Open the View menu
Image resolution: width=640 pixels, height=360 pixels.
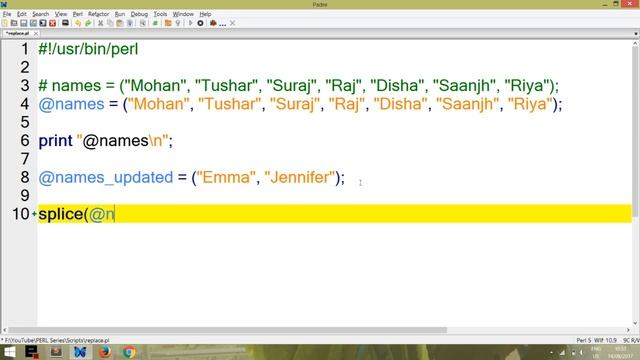(x=61, y=14)
